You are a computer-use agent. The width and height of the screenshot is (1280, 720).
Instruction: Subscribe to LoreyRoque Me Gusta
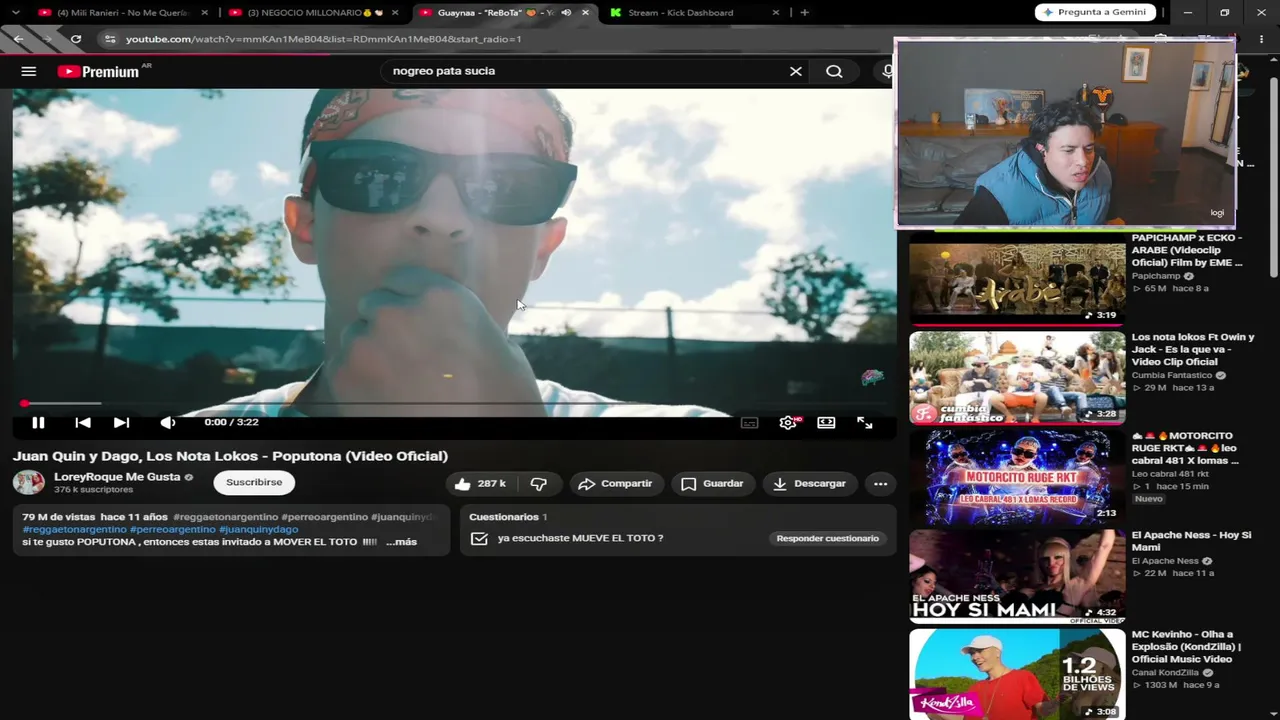[254, 482]
